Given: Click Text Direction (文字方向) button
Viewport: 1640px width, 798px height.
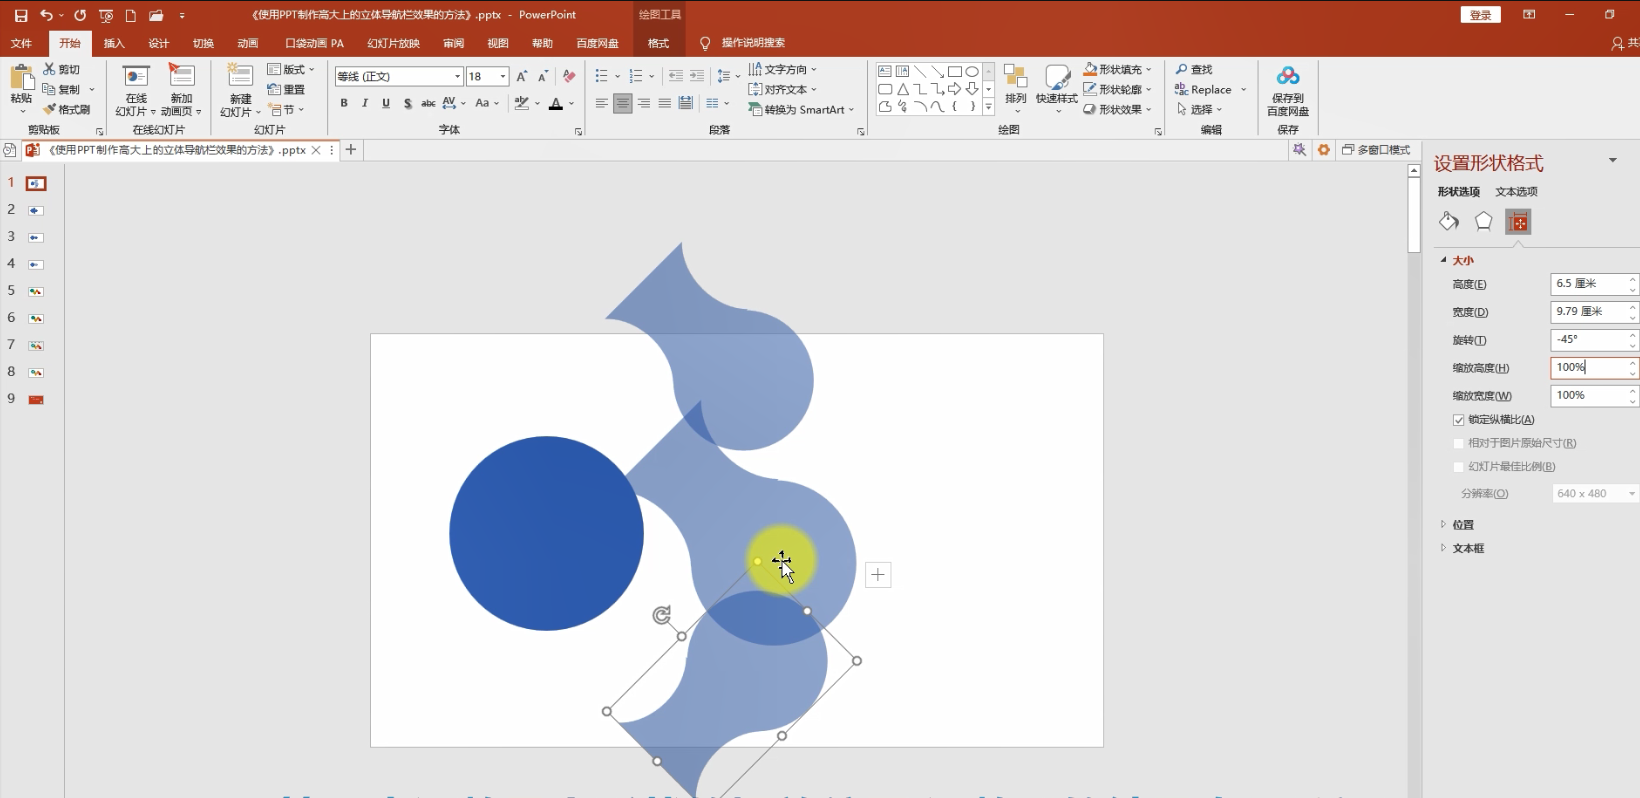Looking at the screenshot, I should [782, 69].
